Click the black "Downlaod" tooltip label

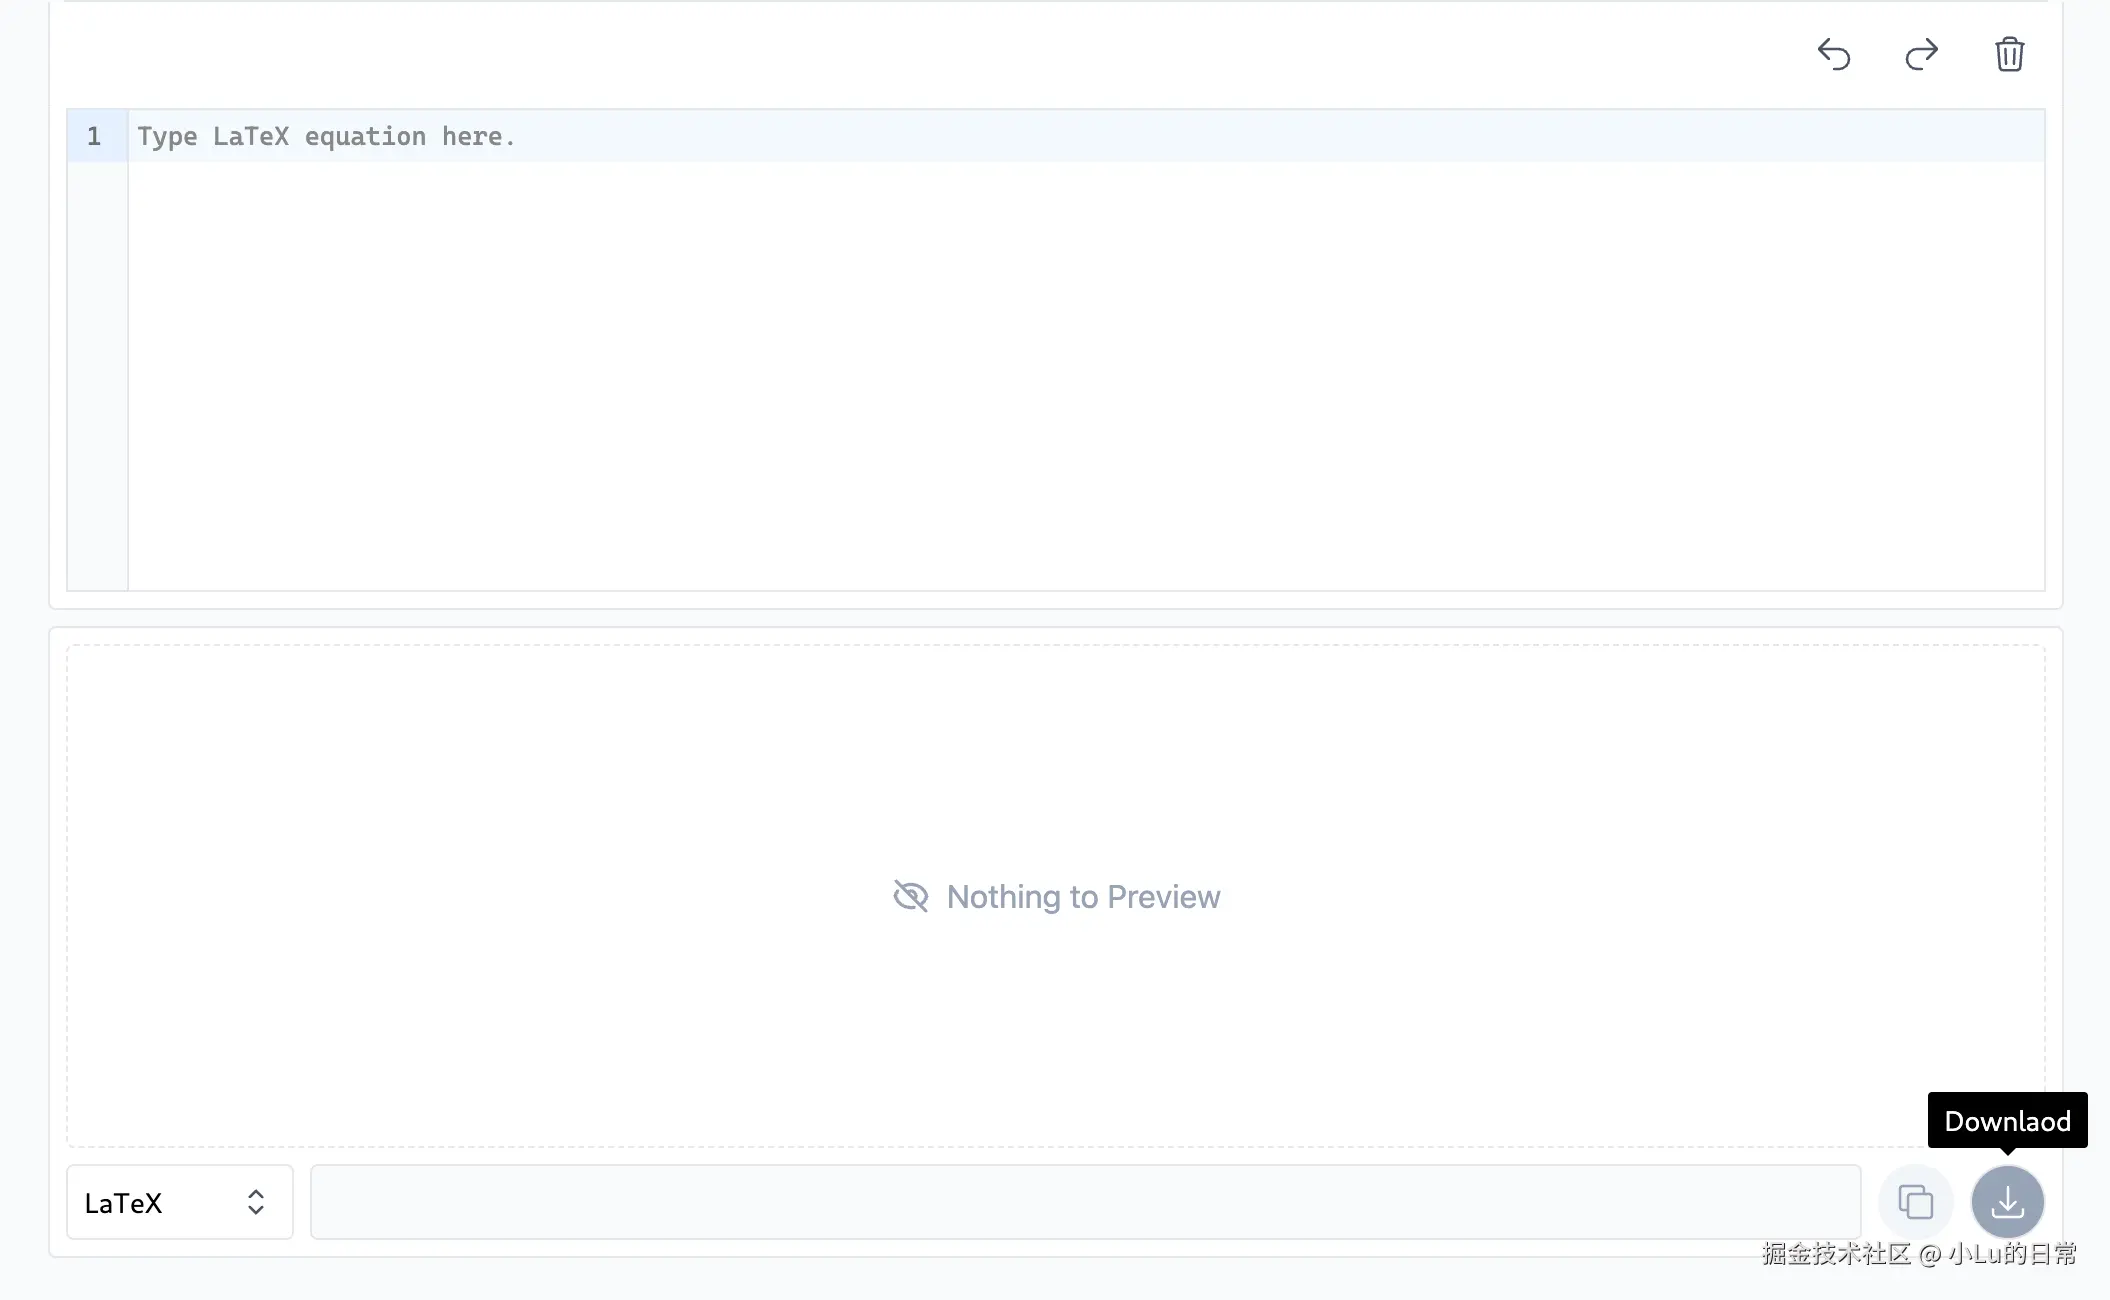2007,1121
